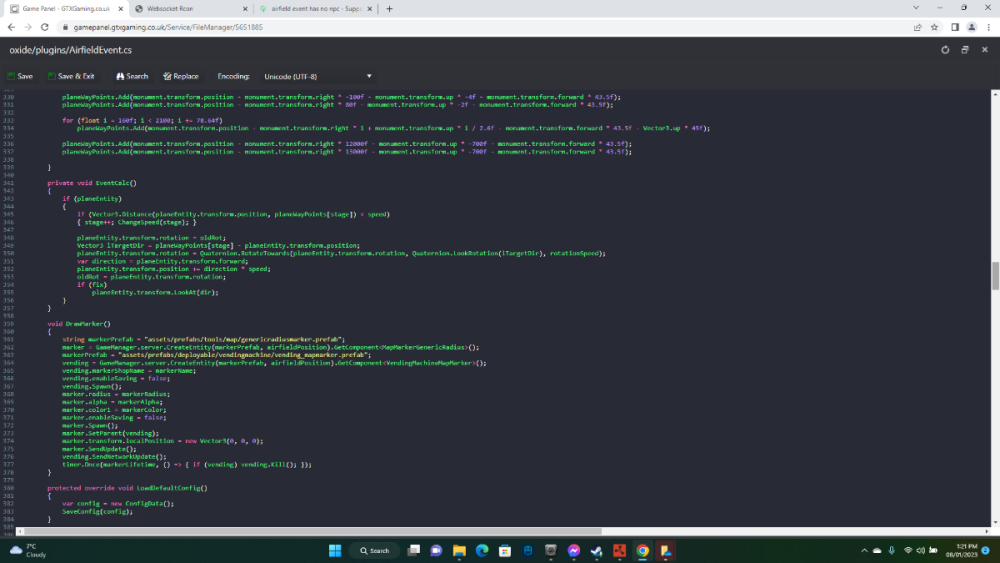Click the horizontal scrollbar thumb in editor
The width and height of the screenshot is (1000, 563).
[312, 531]
